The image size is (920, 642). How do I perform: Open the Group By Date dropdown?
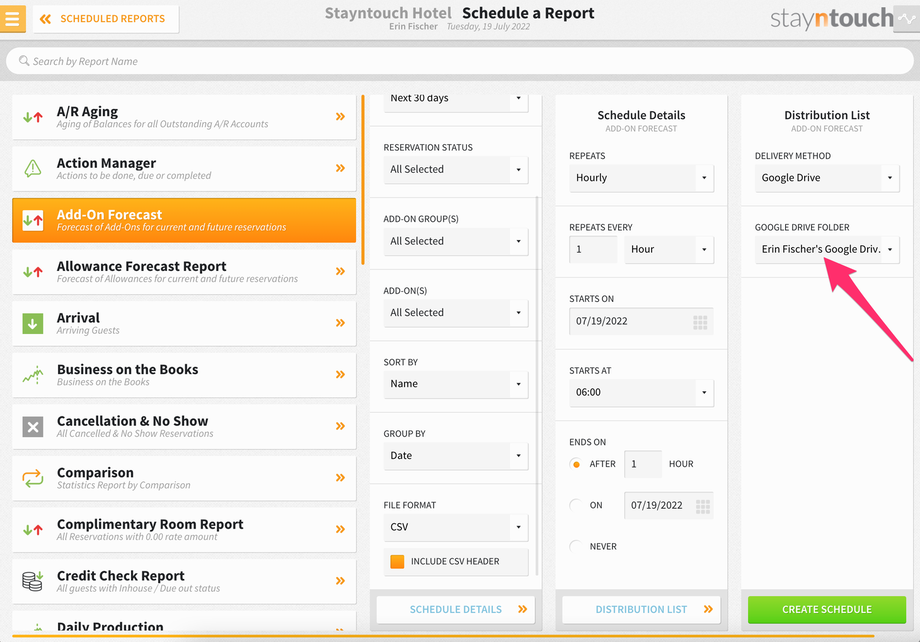pyautogui.click(x=456, y=456)
